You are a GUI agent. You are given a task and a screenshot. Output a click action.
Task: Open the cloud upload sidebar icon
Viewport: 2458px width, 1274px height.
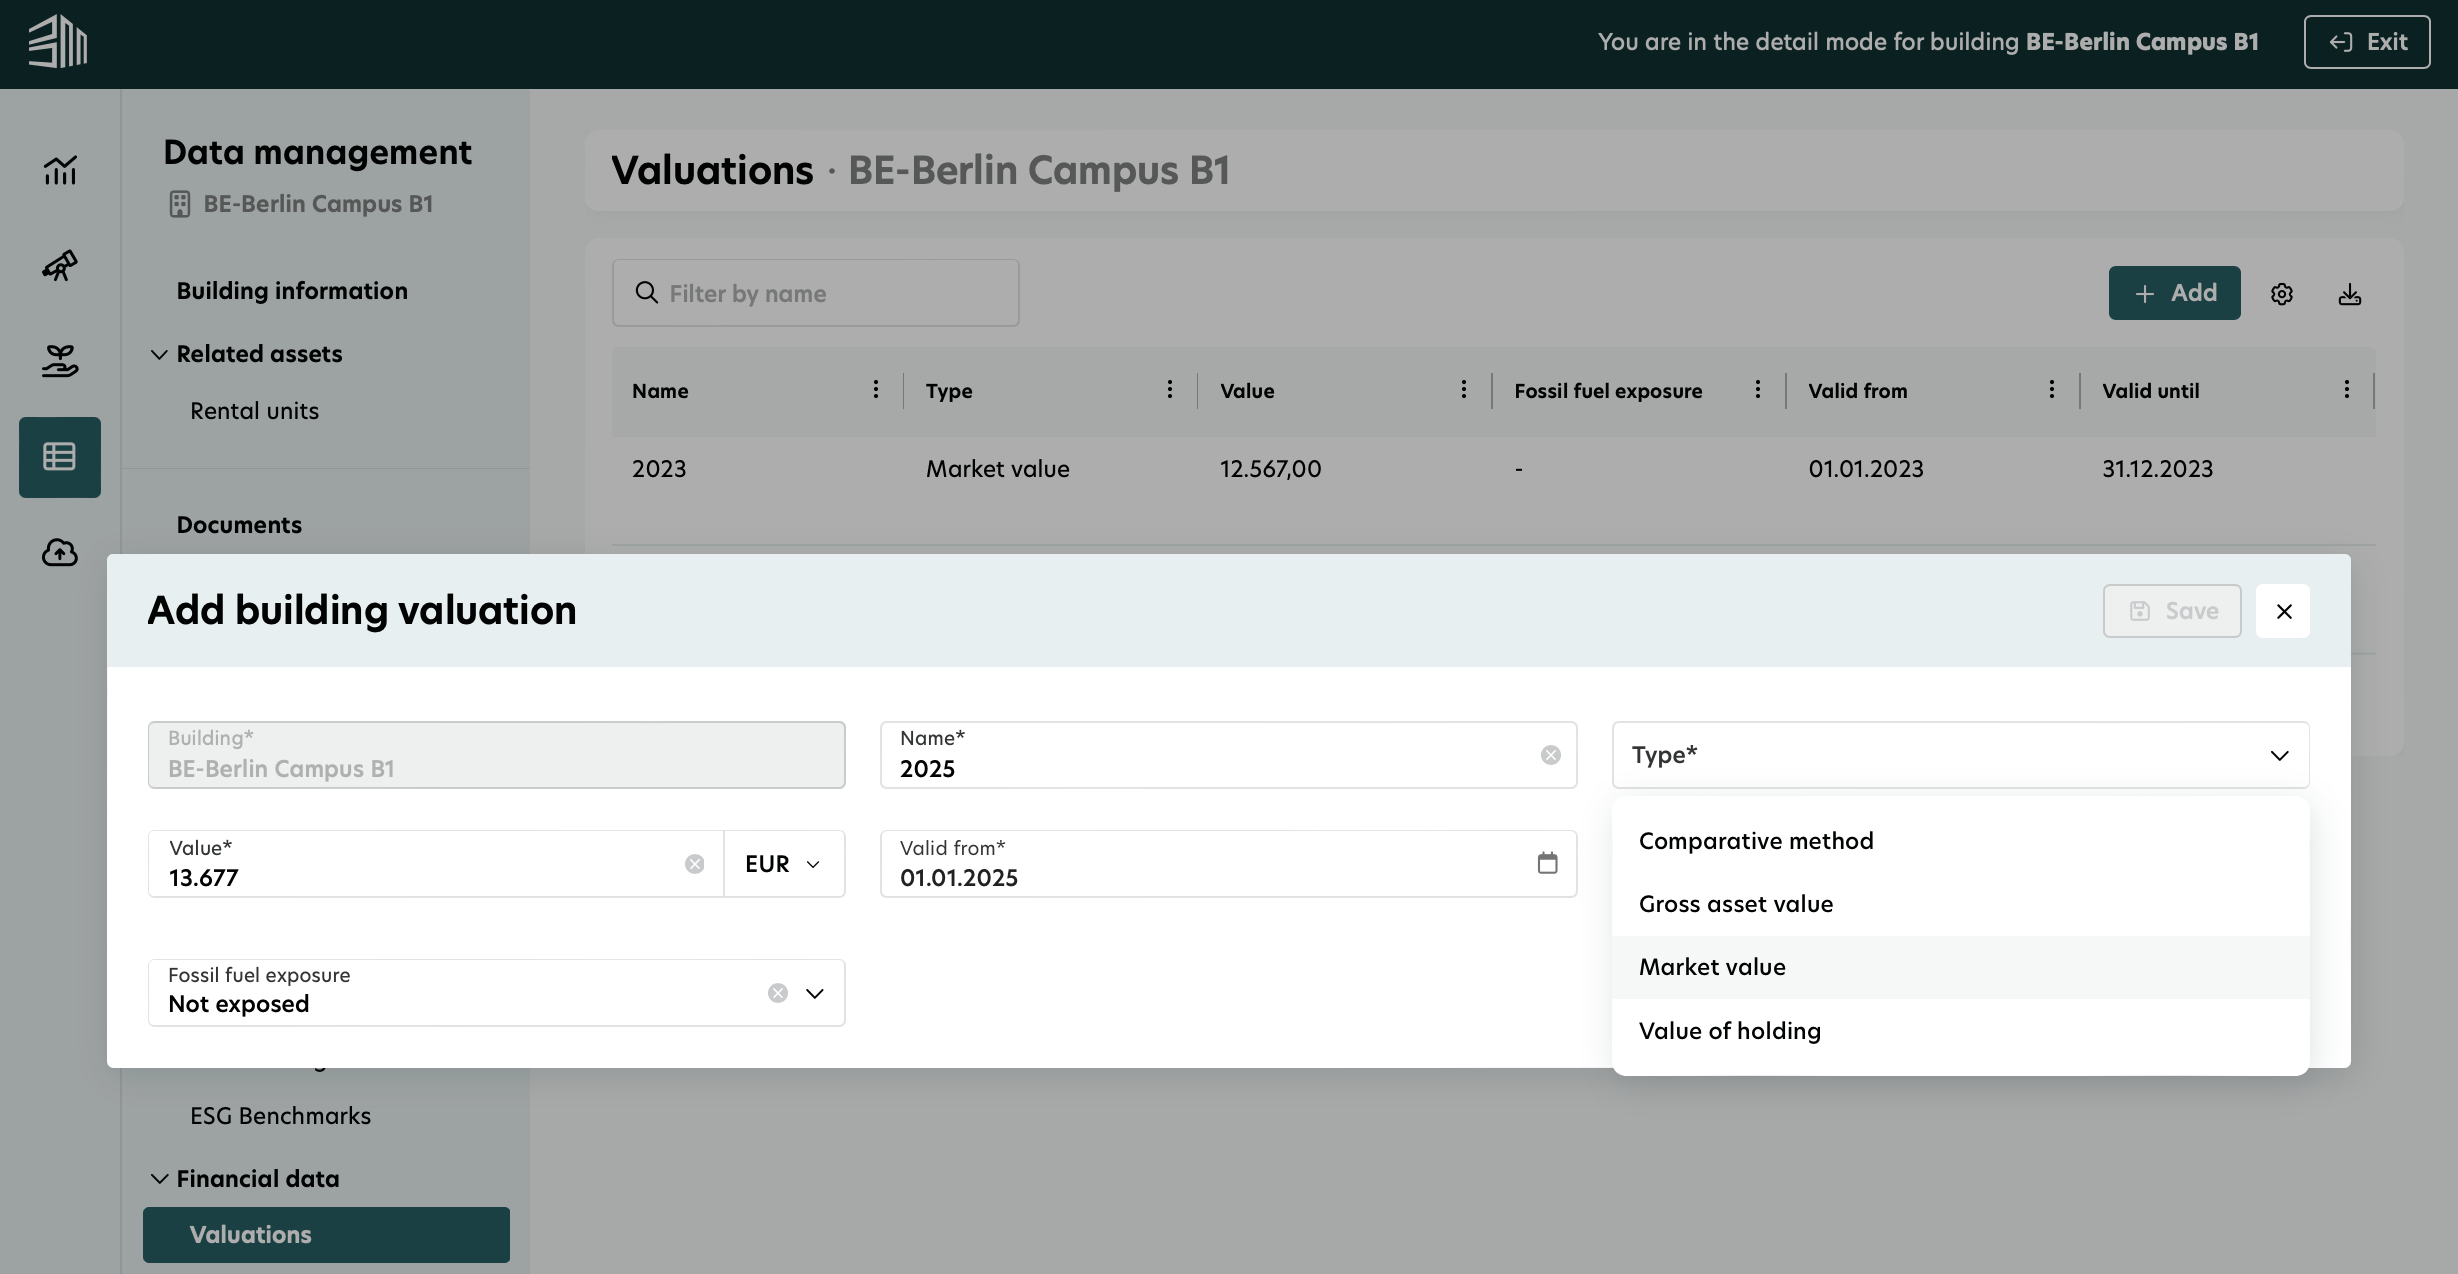tap(60, 552)
